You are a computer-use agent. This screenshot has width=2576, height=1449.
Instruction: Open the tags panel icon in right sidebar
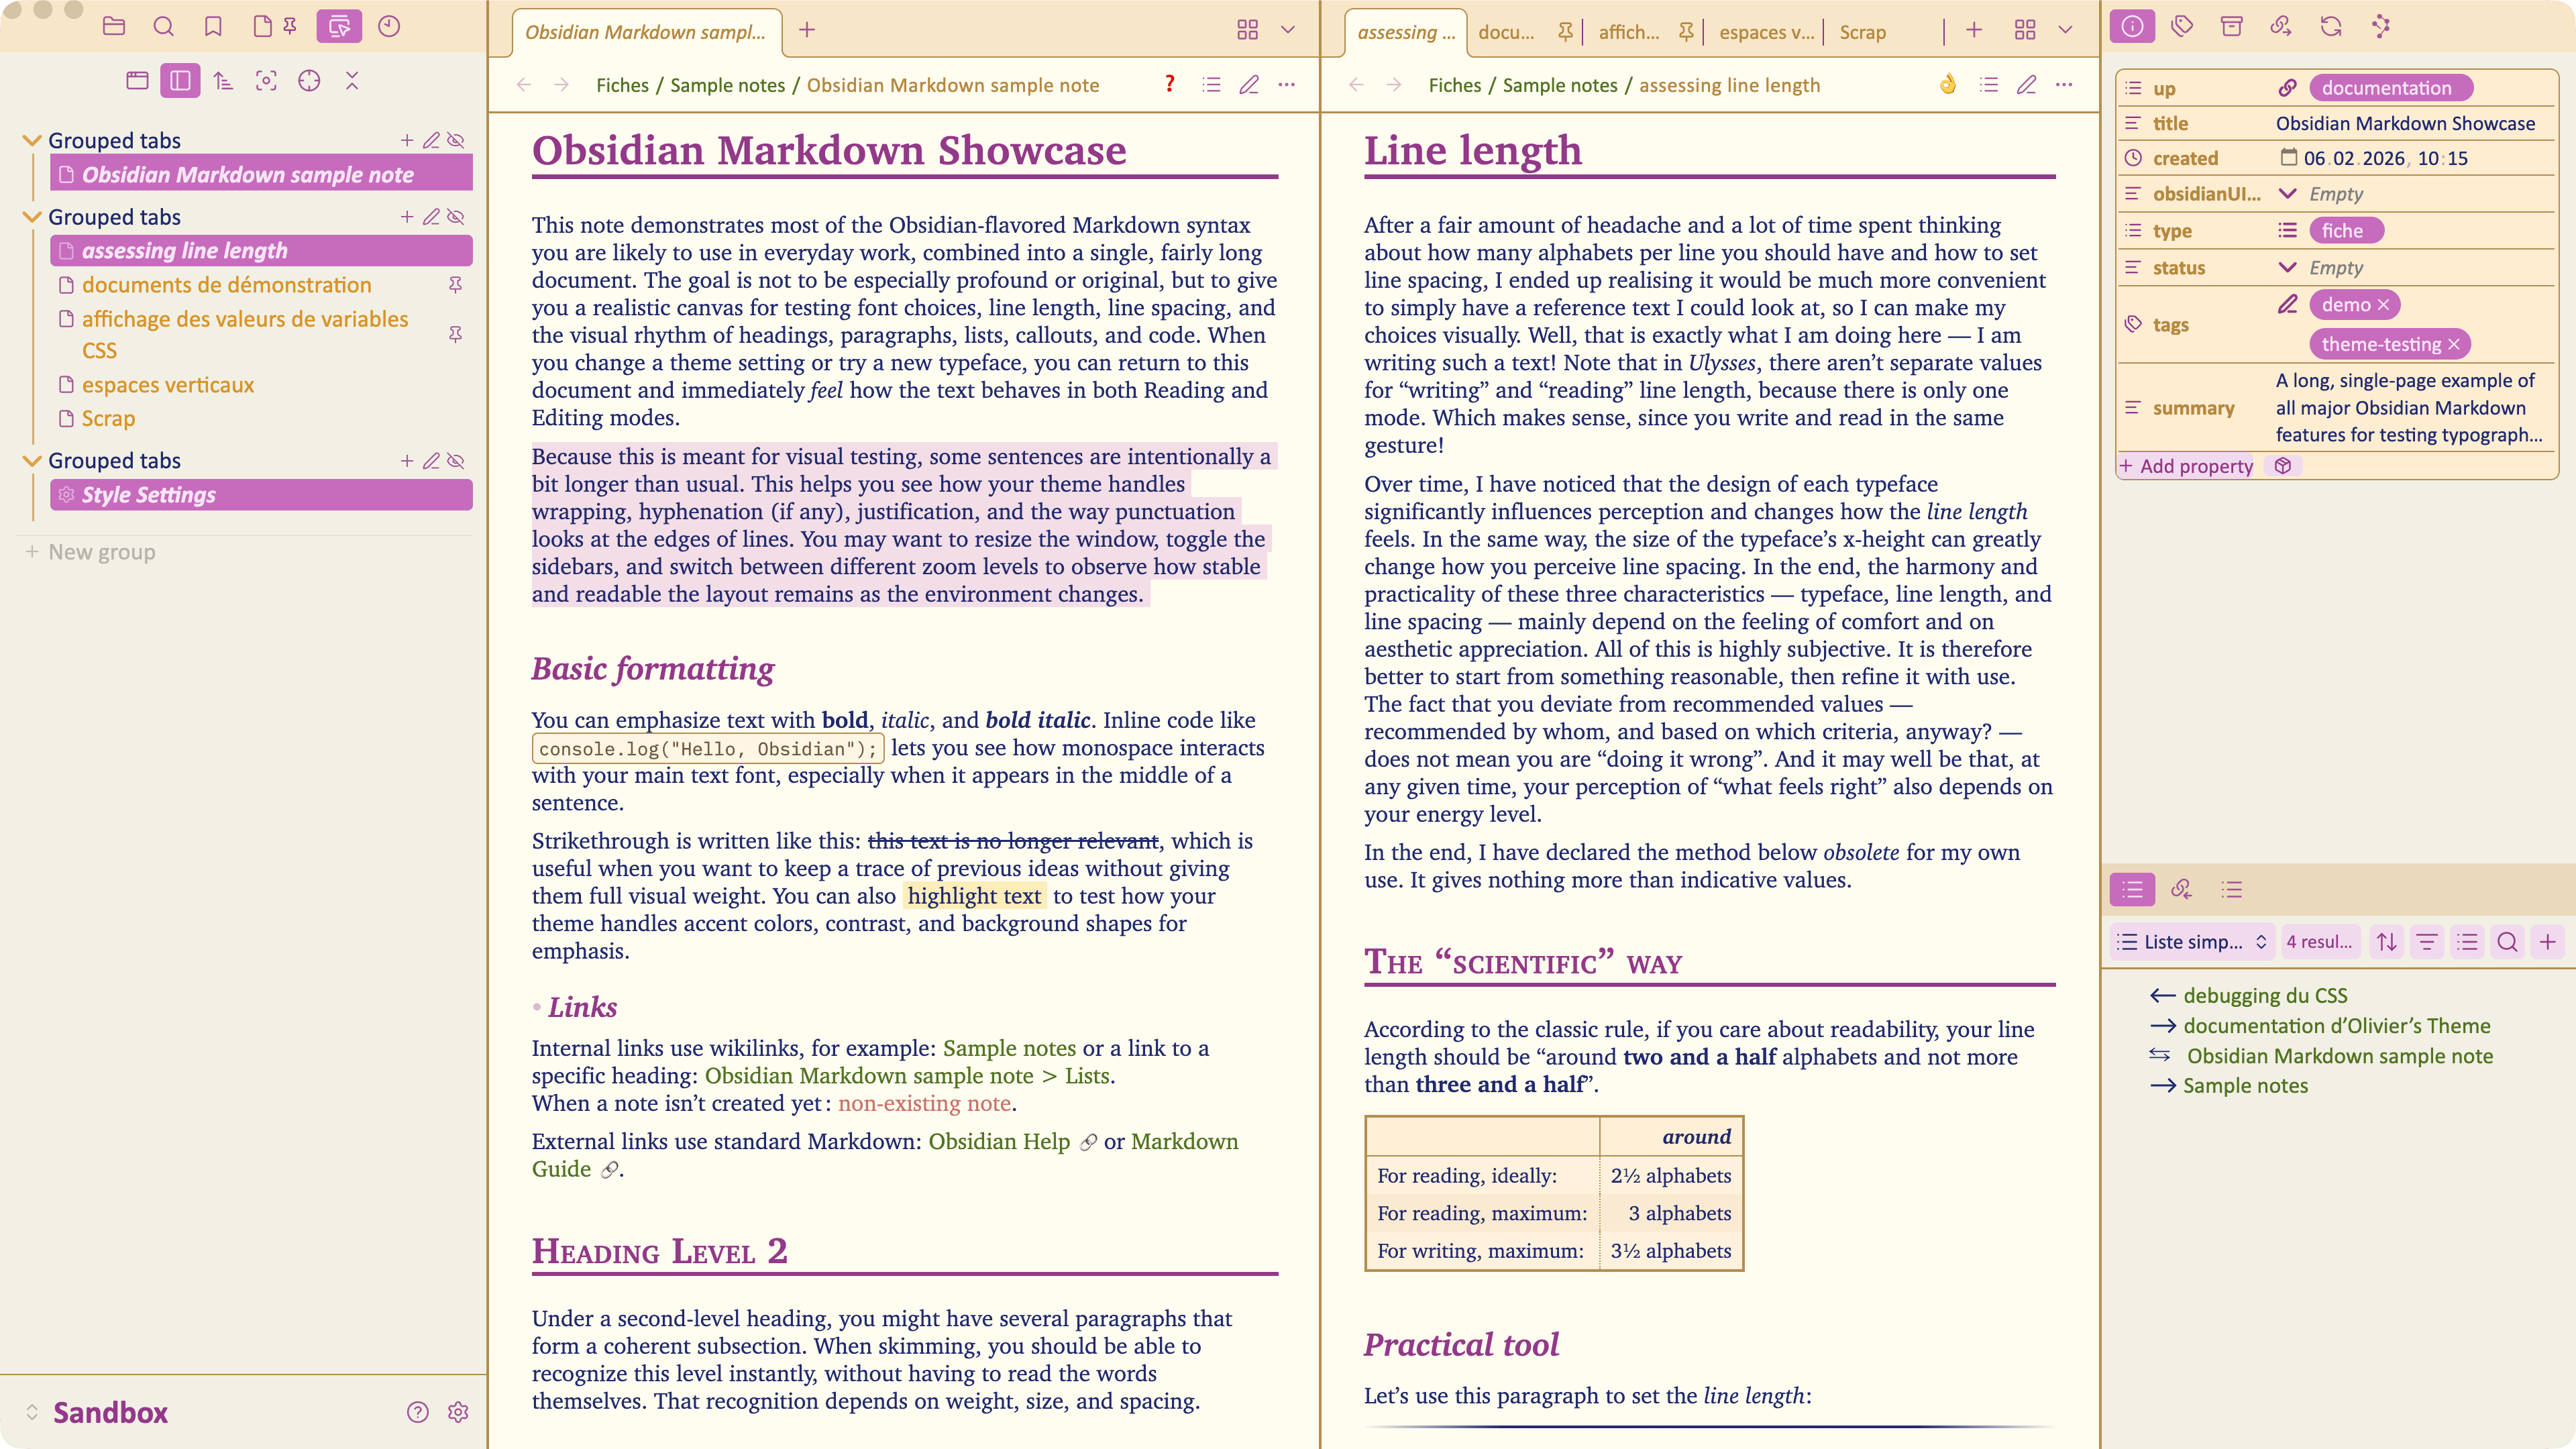[x=2182, y=27]
